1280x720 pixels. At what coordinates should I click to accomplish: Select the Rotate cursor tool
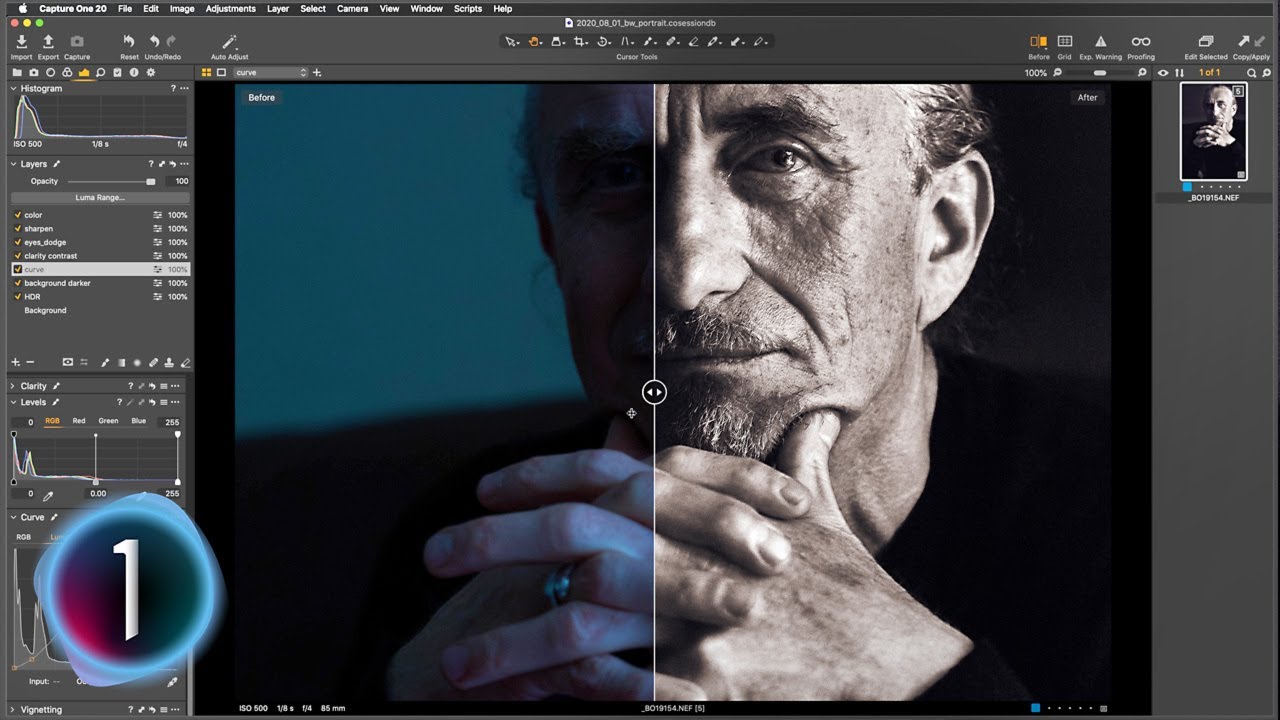click(x=603, y=41)
